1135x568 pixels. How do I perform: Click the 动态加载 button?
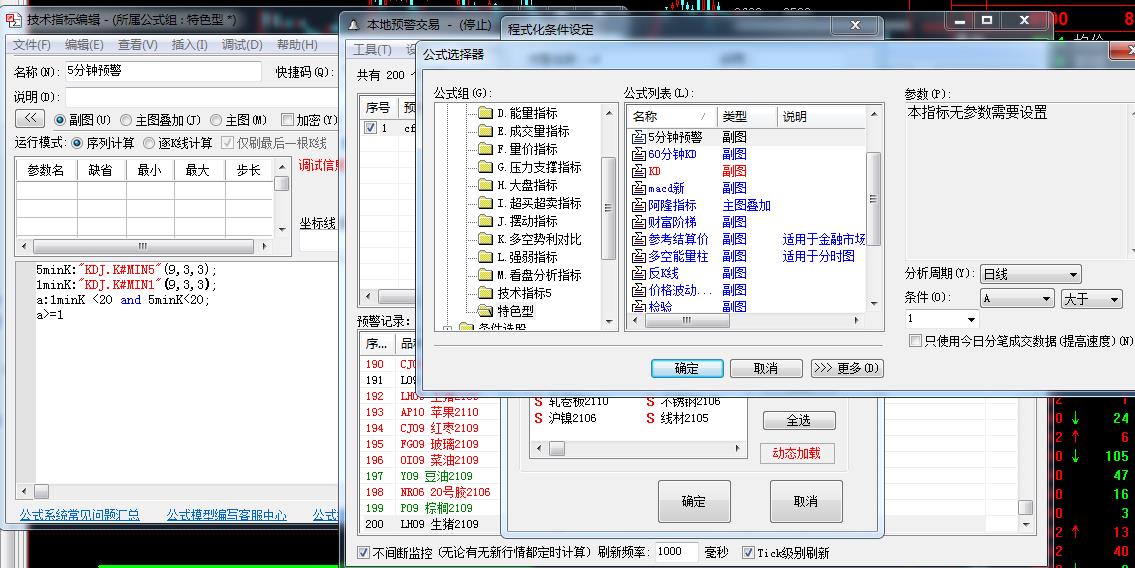(797, 454)
